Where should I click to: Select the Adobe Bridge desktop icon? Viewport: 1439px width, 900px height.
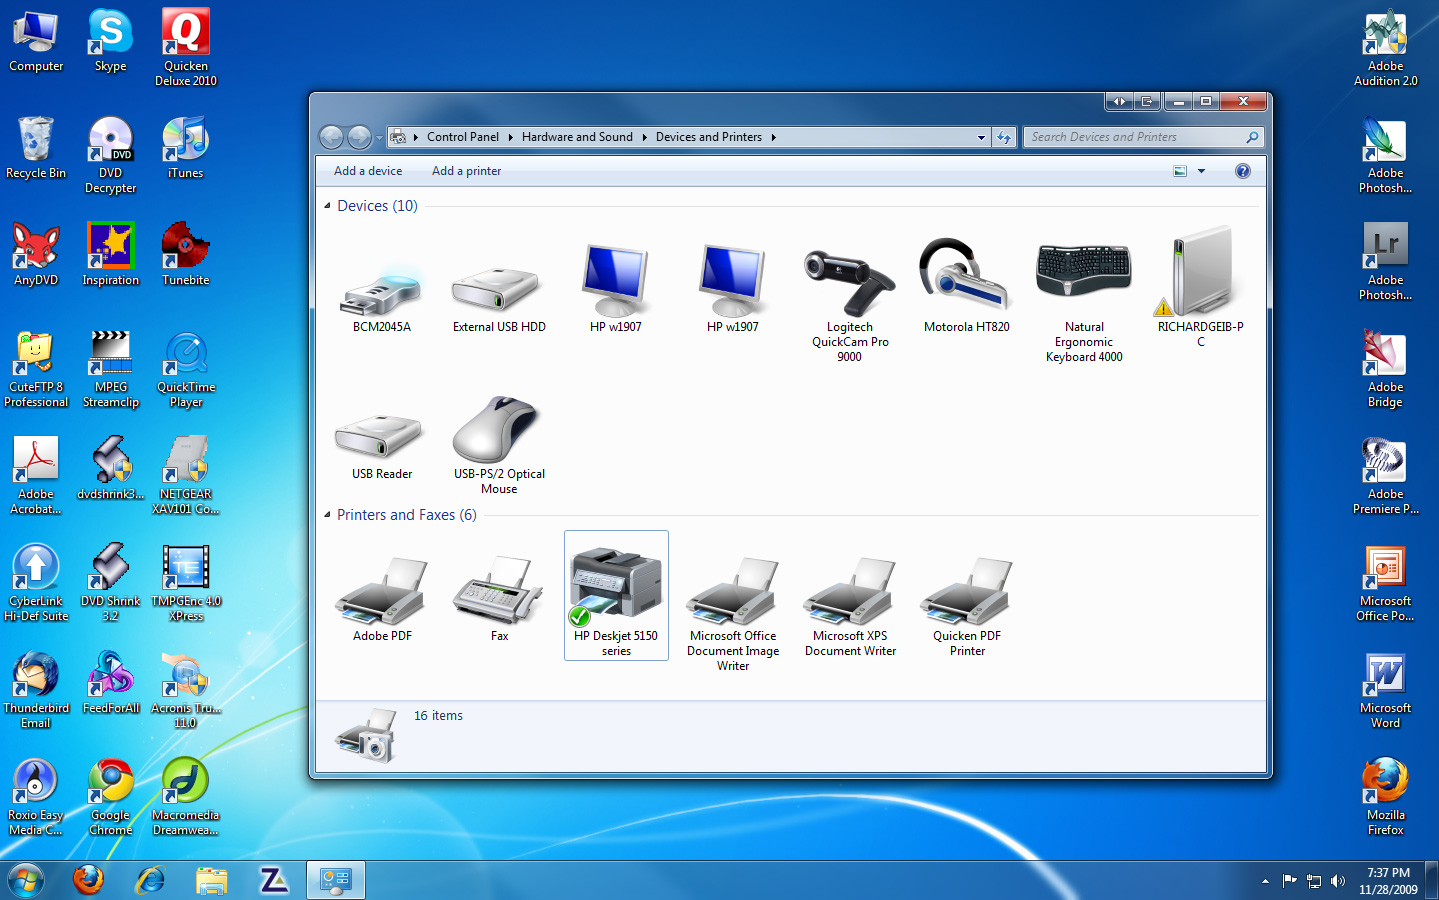tap(1385, 369)
